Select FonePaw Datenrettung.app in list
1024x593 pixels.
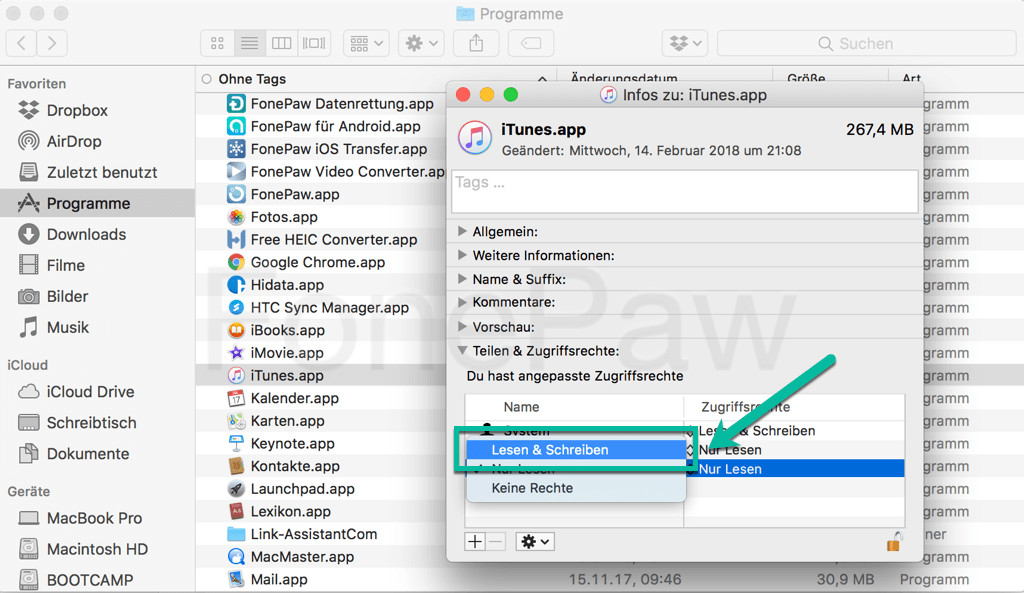(342, 104)
